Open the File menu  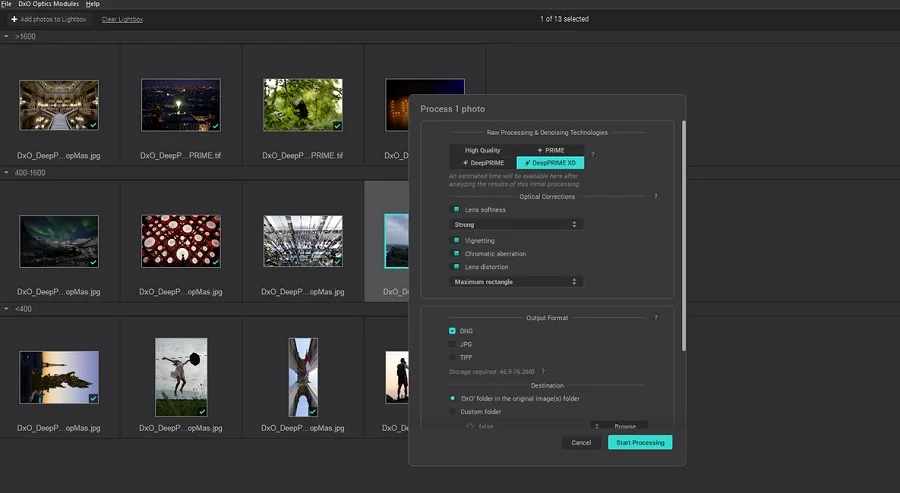point(6,3)
